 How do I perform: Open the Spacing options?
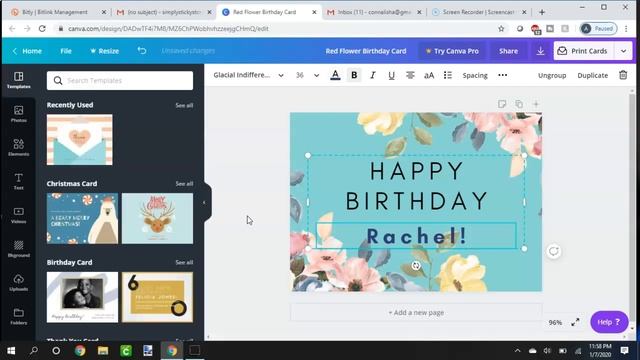(x=475, y=75)
